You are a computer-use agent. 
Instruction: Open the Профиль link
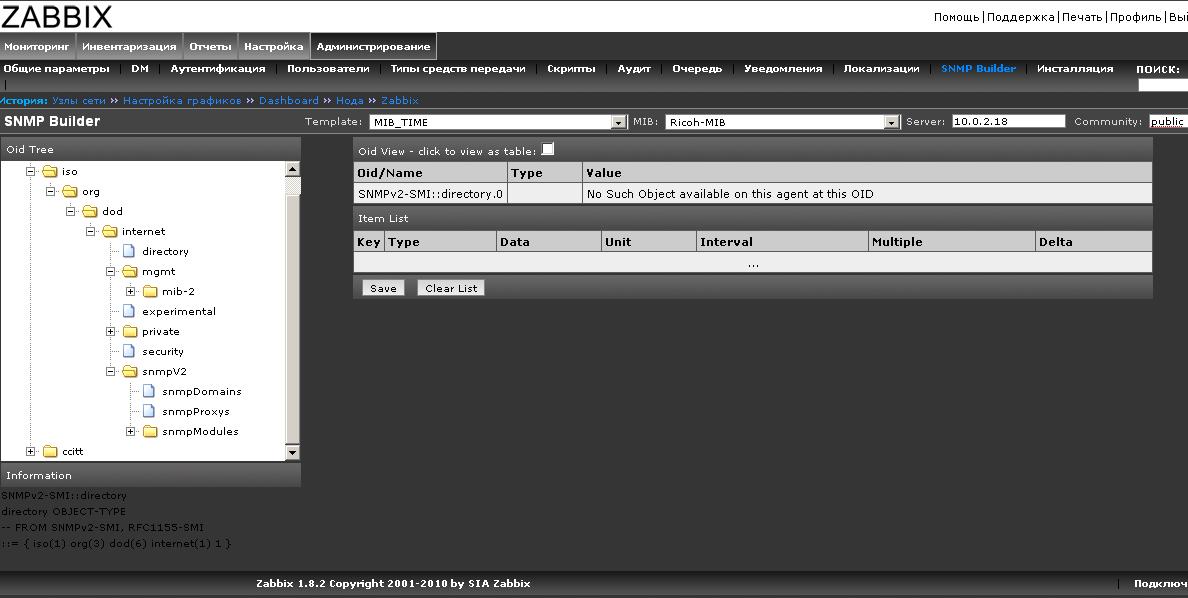[1135, 17]
